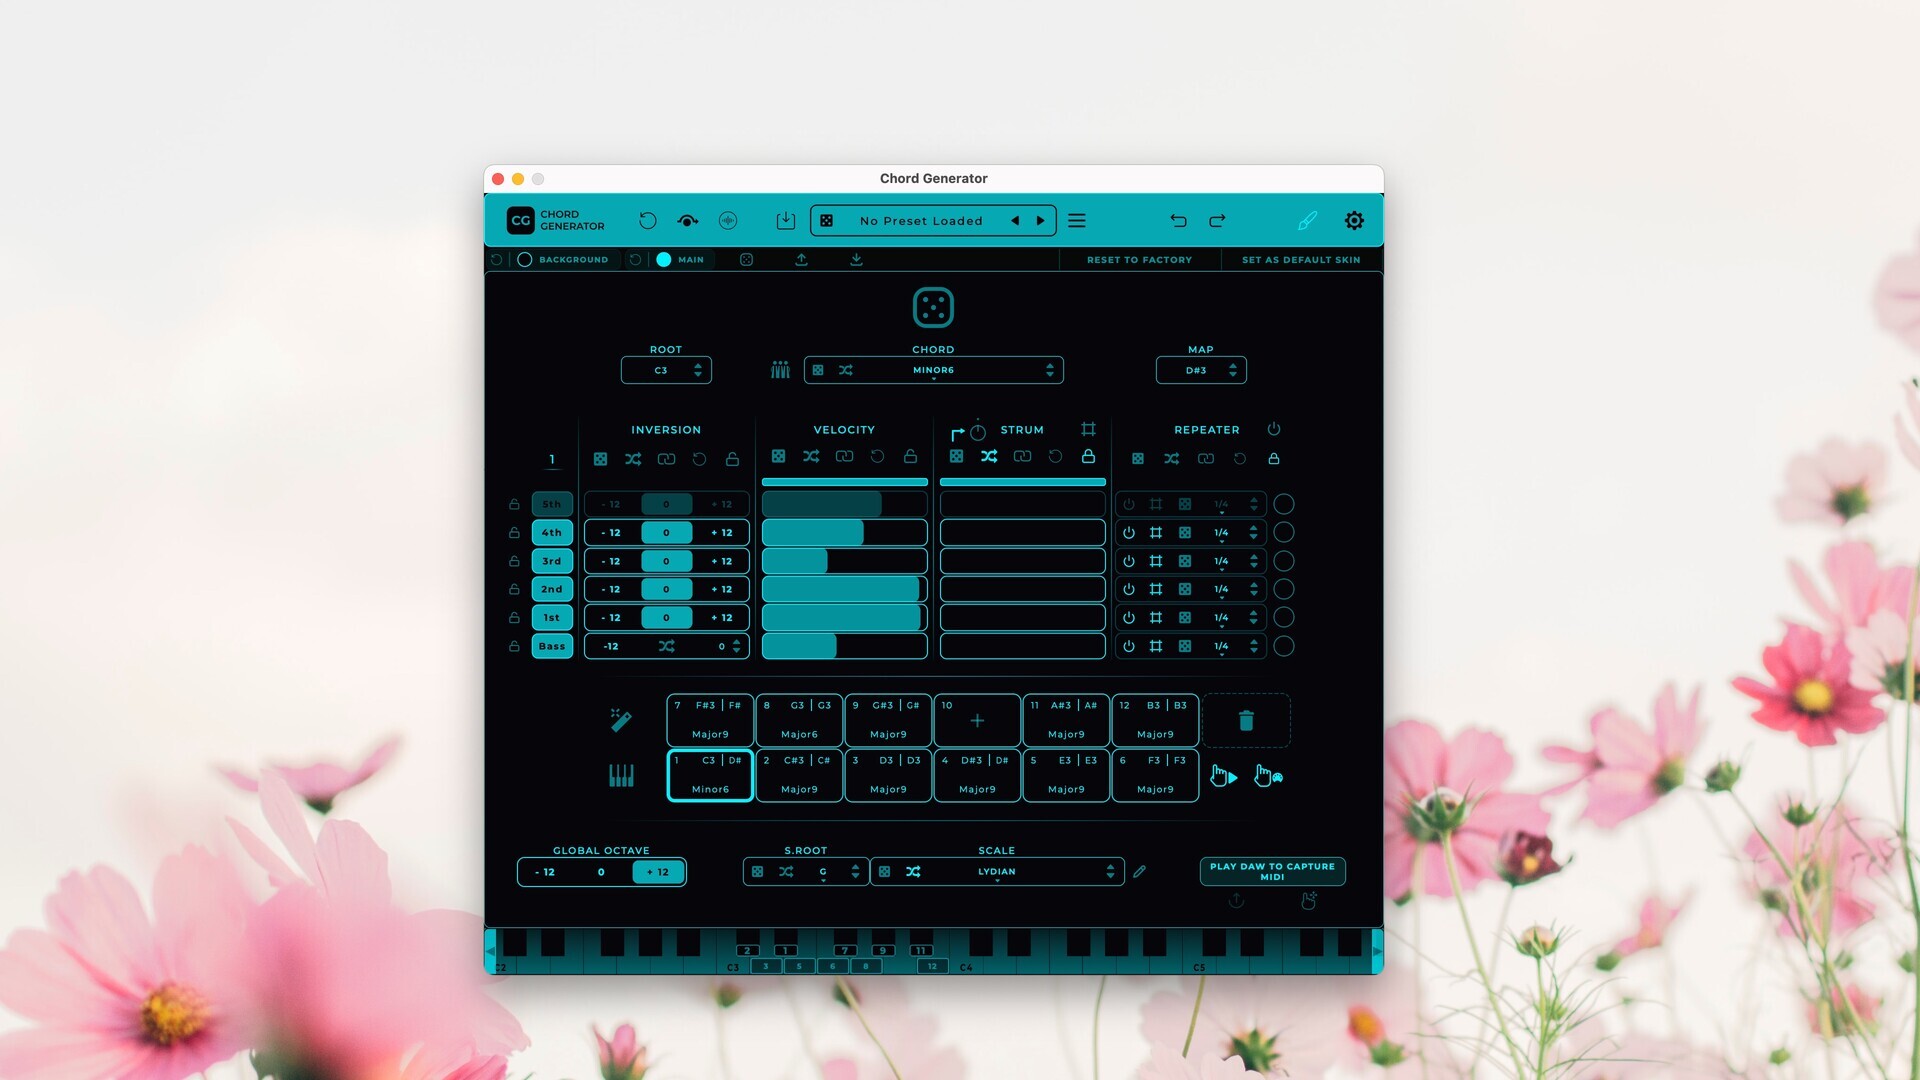Add a chord on empty pad 10
Viewport: 1920px width, 1080px height.
977,720
